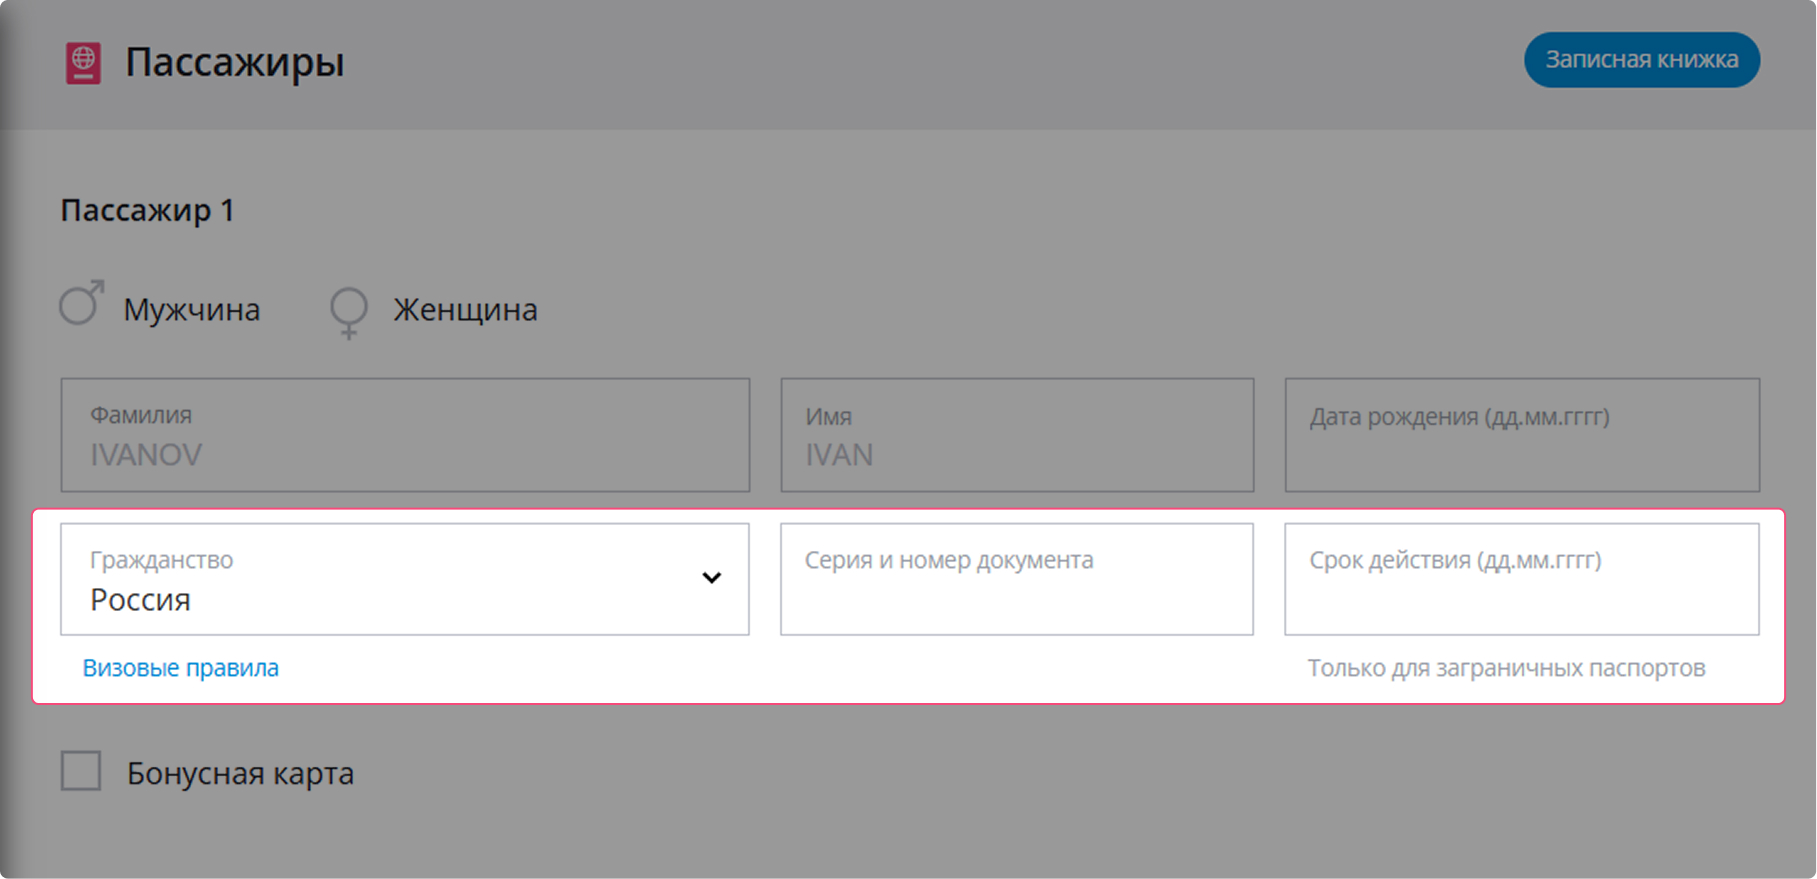Viewport: 1817px width, 879px height.
Task: Click the selected country value Россия
Action: [x=140, y=600]
